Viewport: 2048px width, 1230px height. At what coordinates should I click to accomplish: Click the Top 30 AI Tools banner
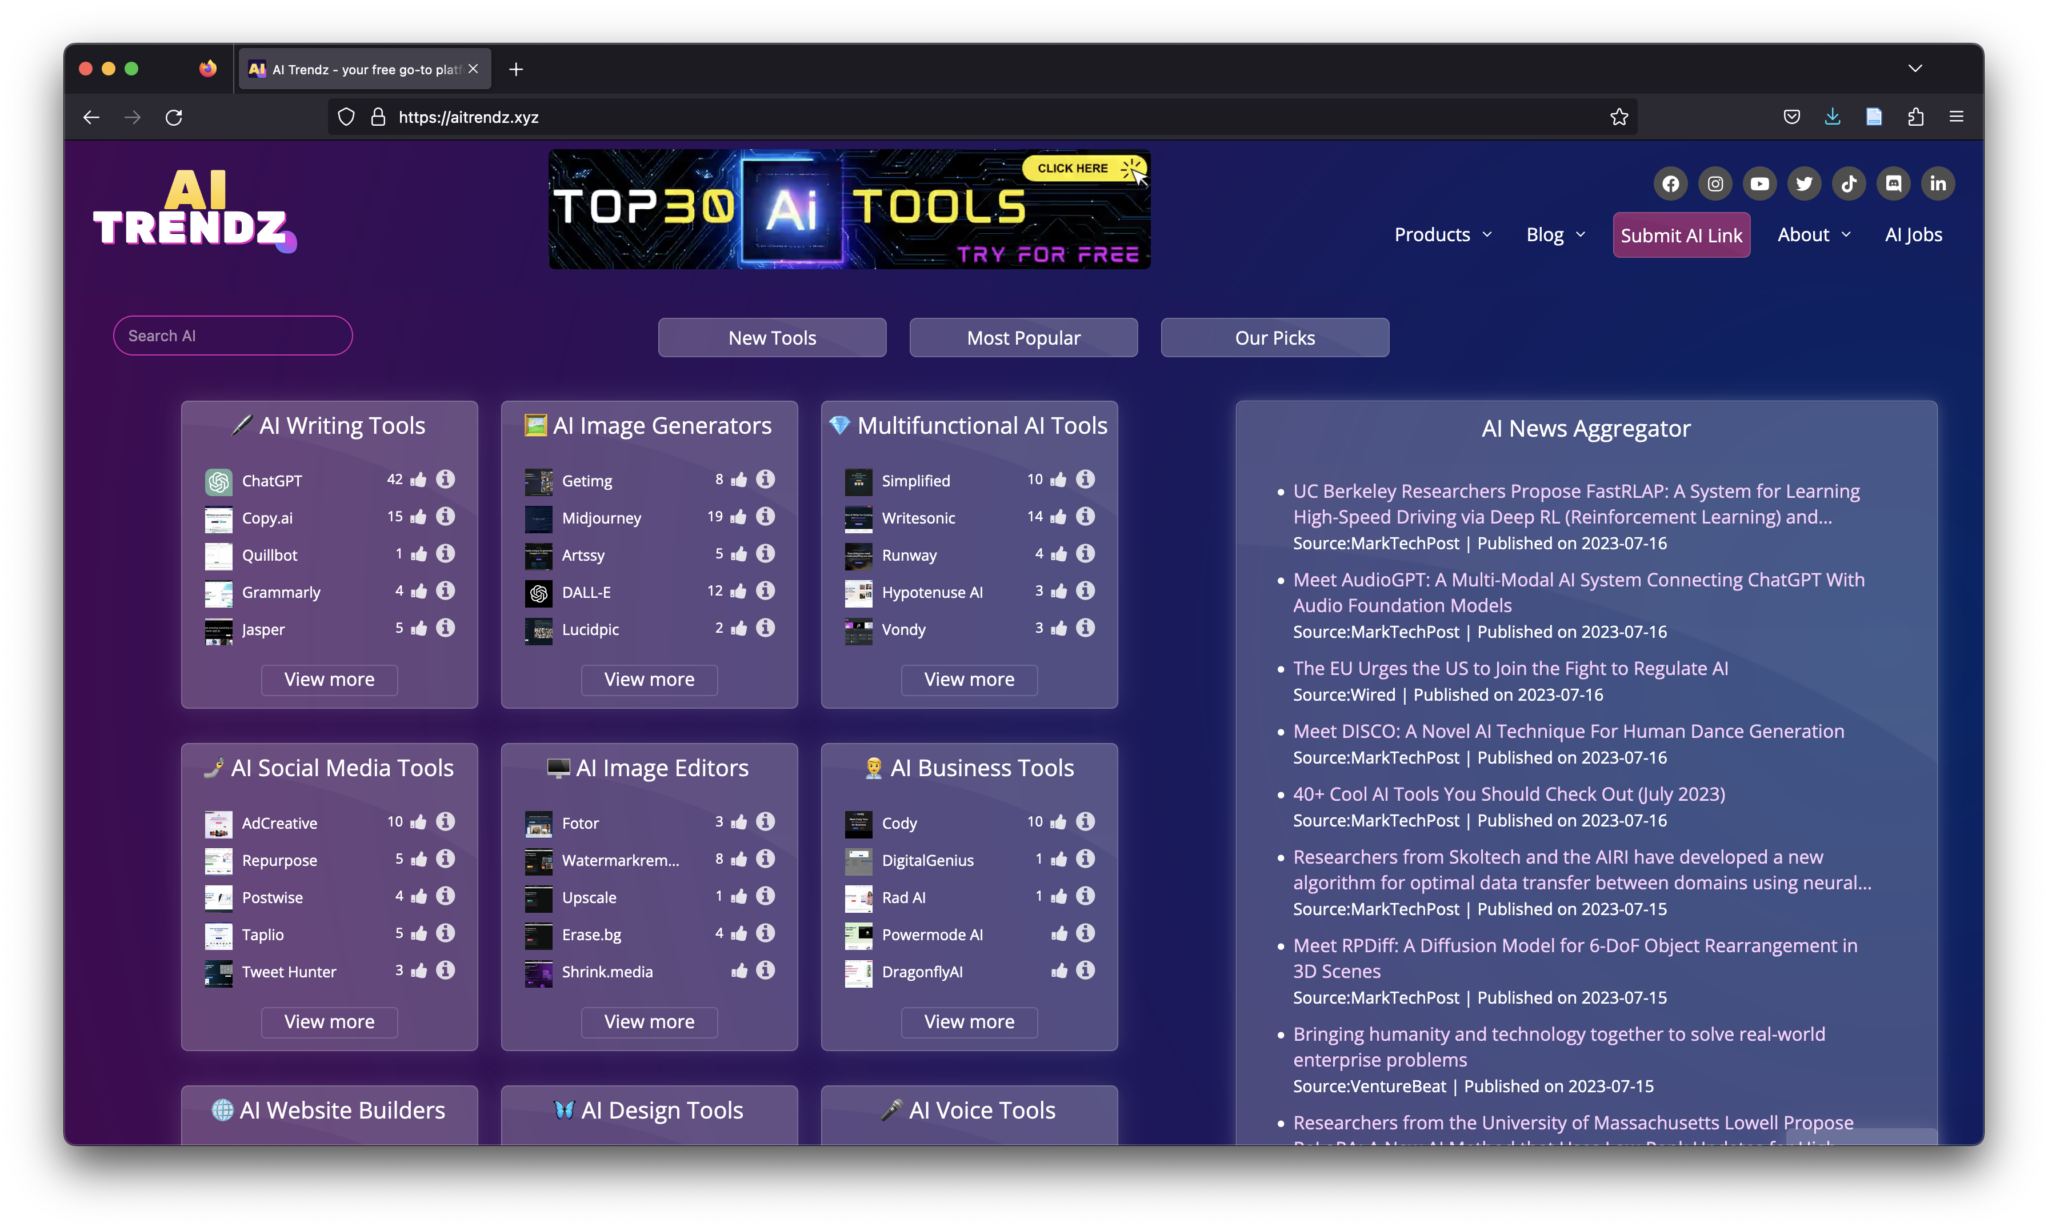pyautogui.click(x=850, y=210)
